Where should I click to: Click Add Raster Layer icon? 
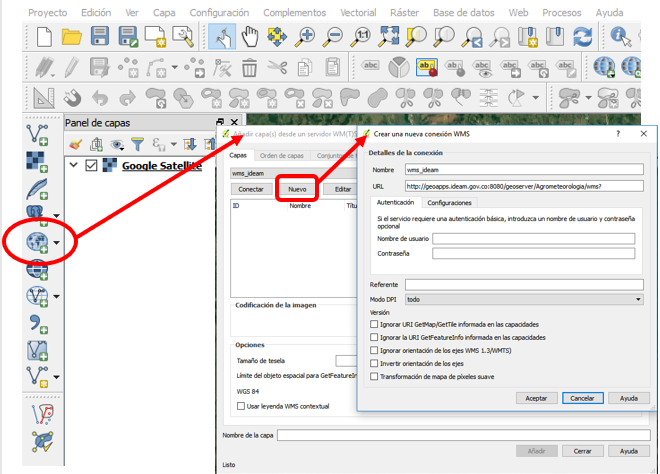pos(37,162)
